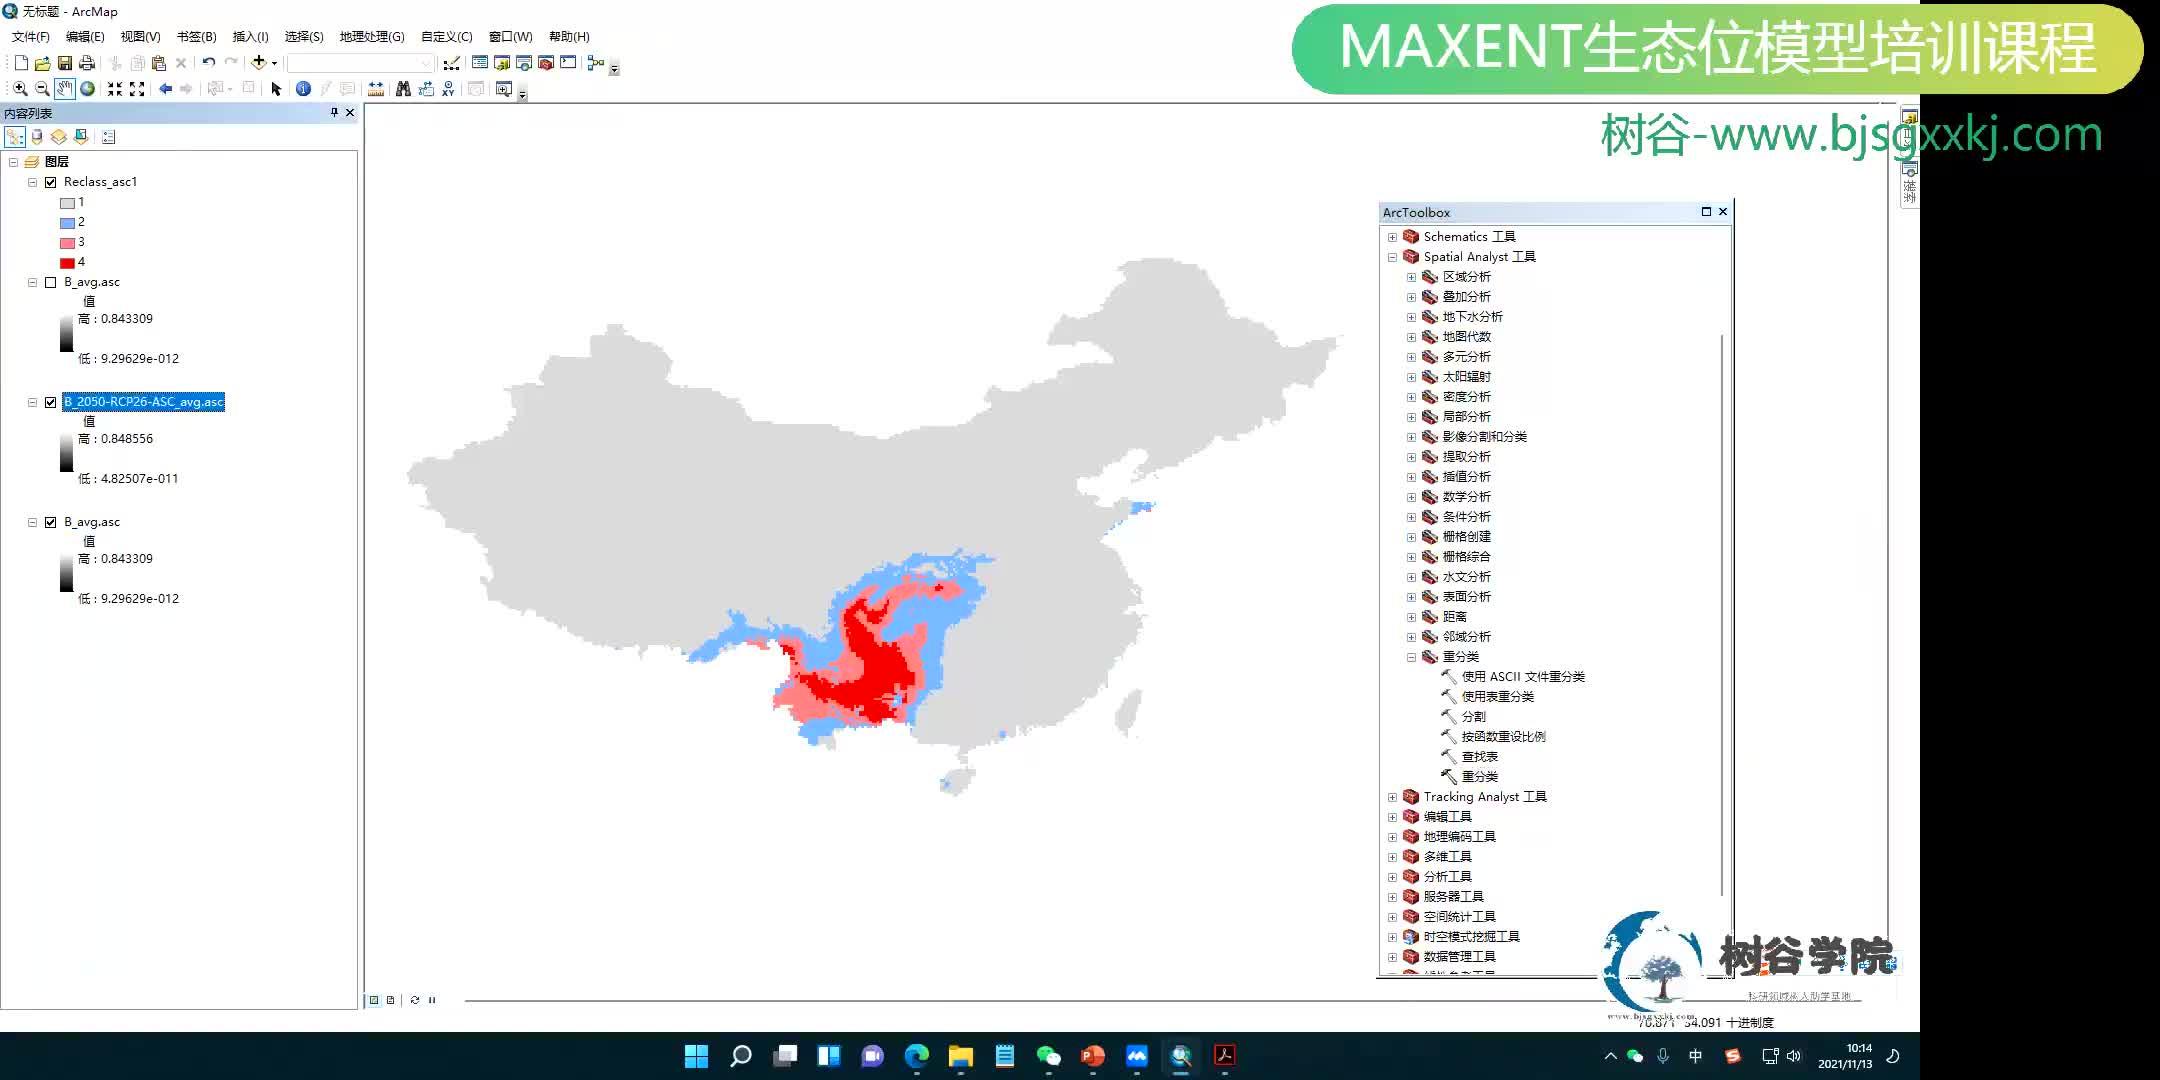Open 使用 ASCII 文件重分类 tool
This screenshot has height=1080, width=2160.
tap(1523, 677)
